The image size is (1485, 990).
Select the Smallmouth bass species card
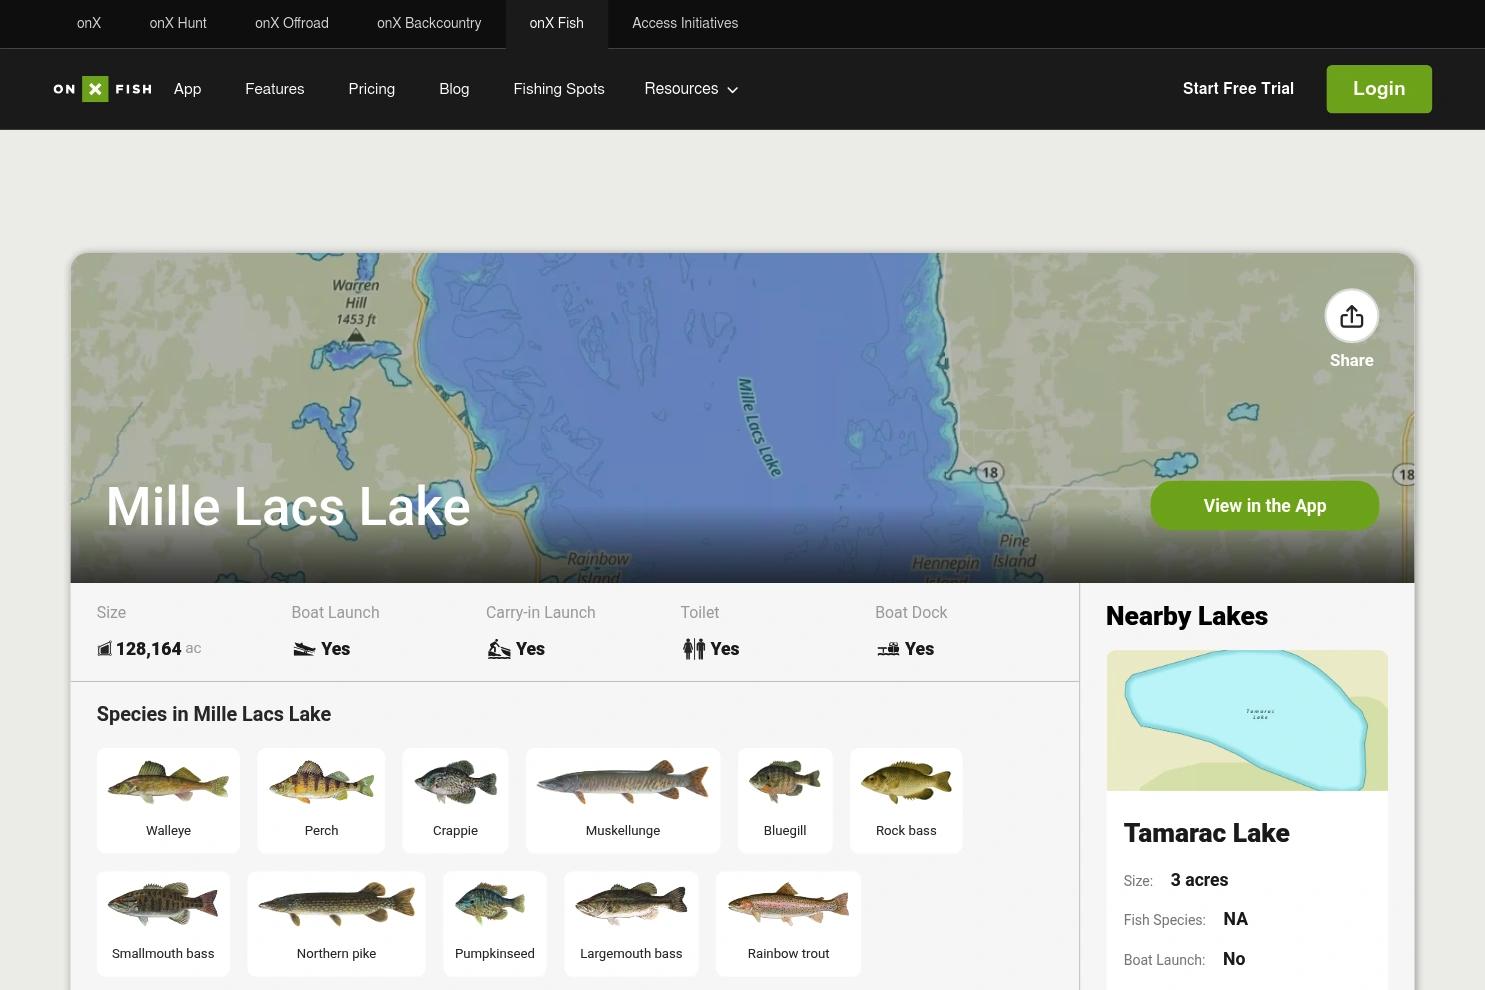(x=163, y=923)
